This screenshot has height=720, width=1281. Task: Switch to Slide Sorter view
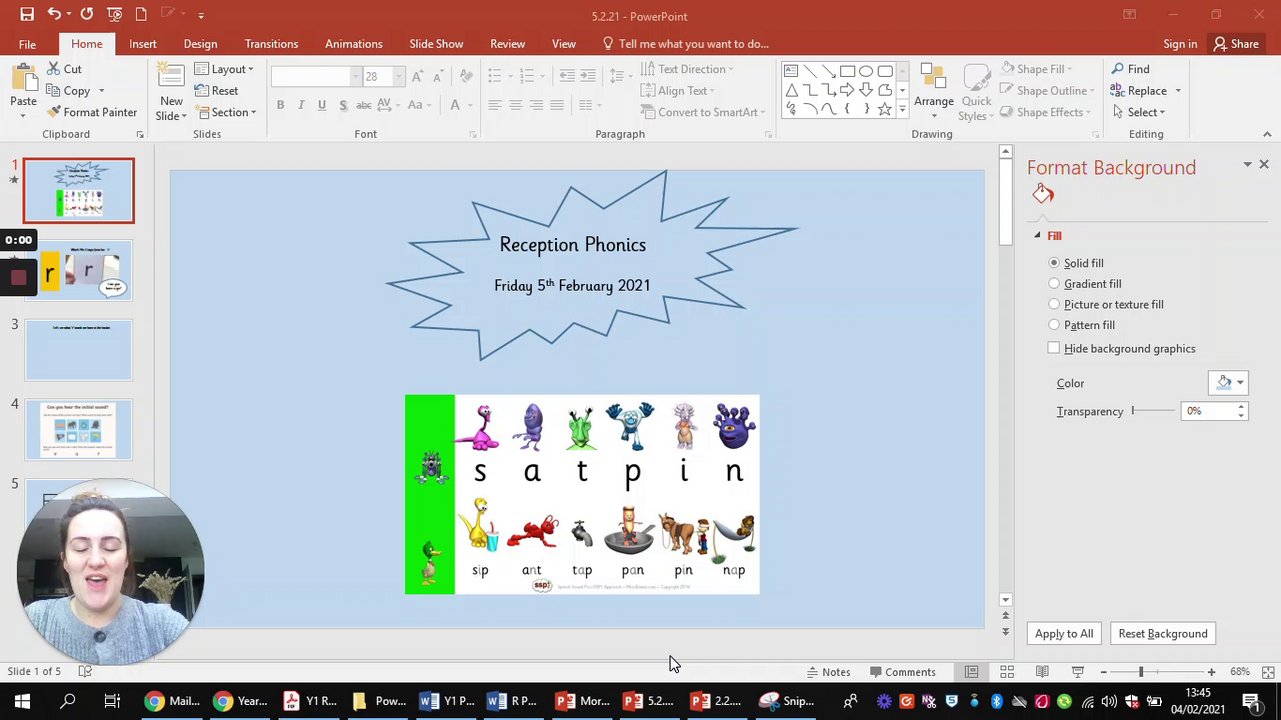[x=1007, y=672]
